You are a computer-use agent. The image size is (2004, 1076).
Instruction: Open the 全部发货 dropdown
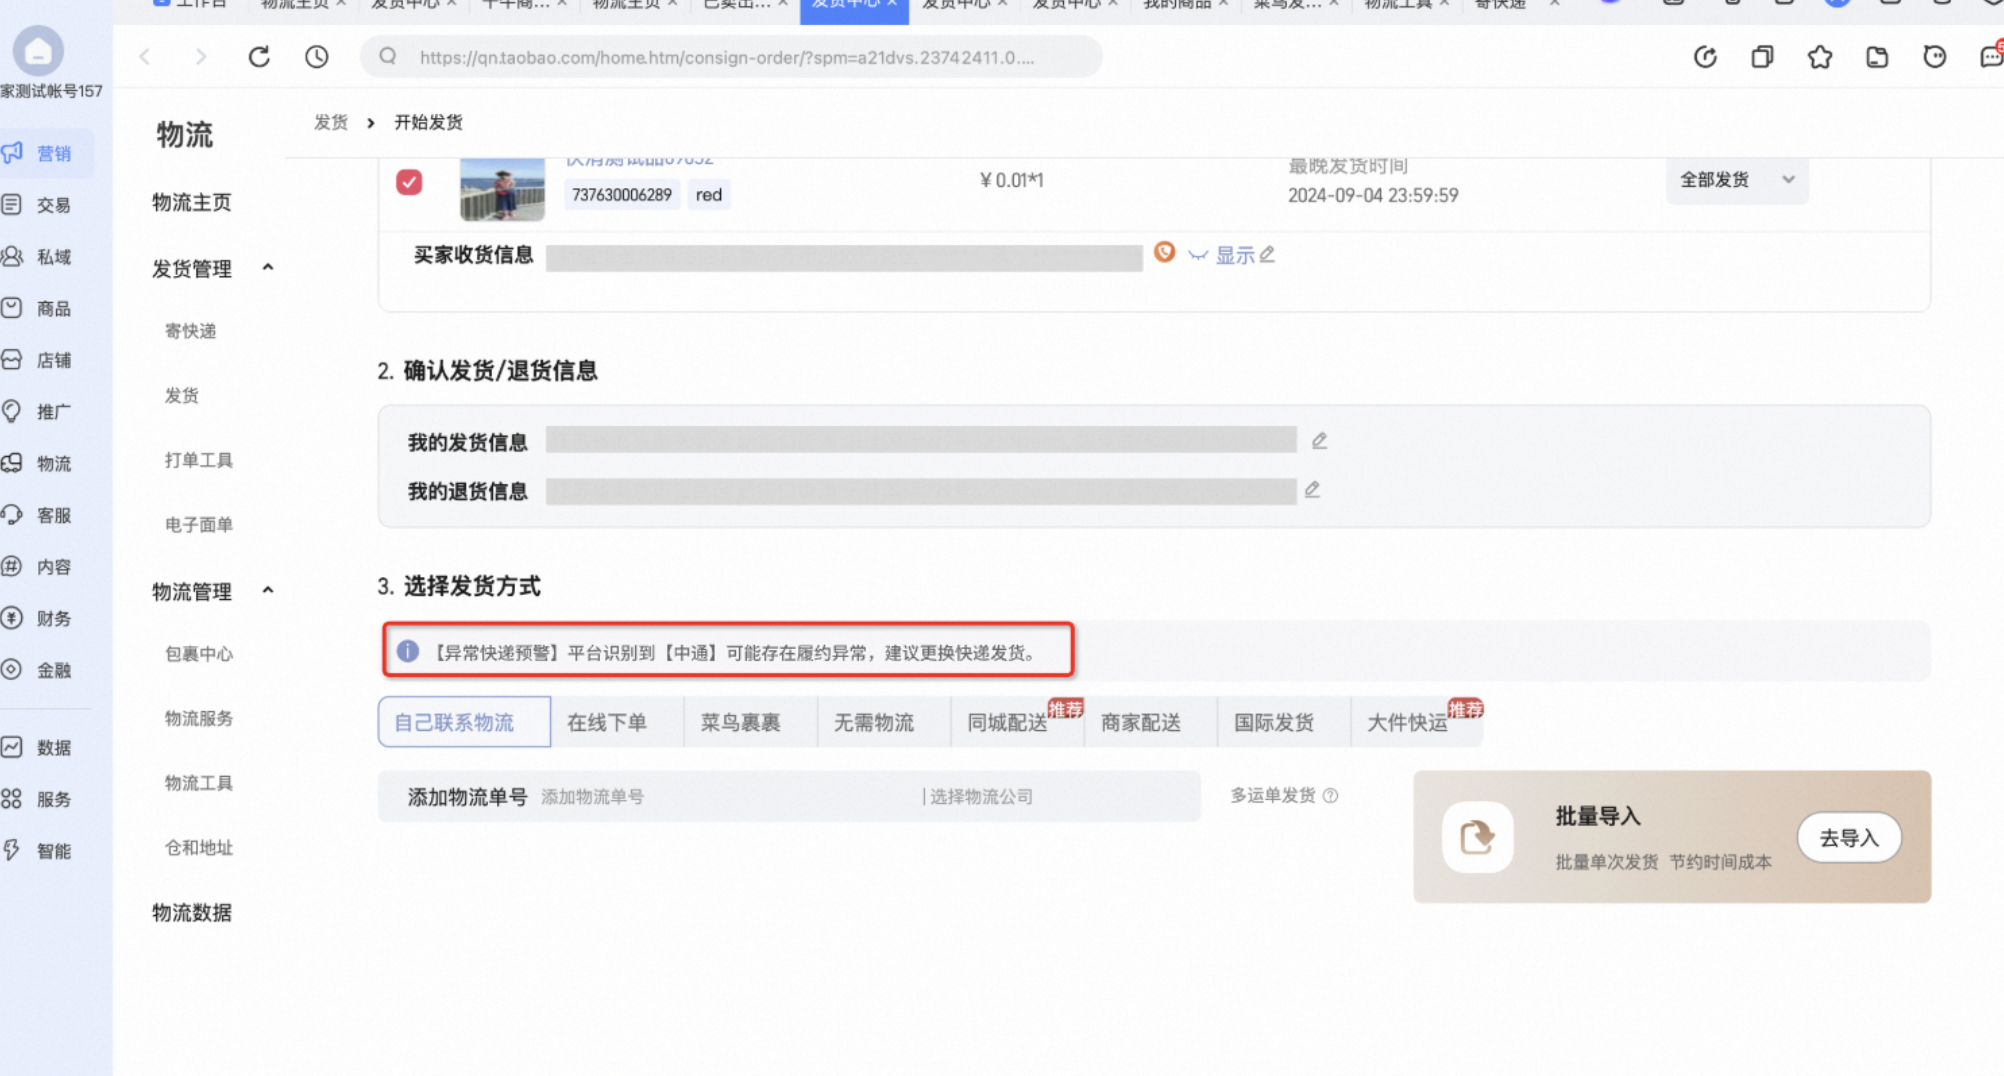pyautogui.click(x=1737, y=180)
